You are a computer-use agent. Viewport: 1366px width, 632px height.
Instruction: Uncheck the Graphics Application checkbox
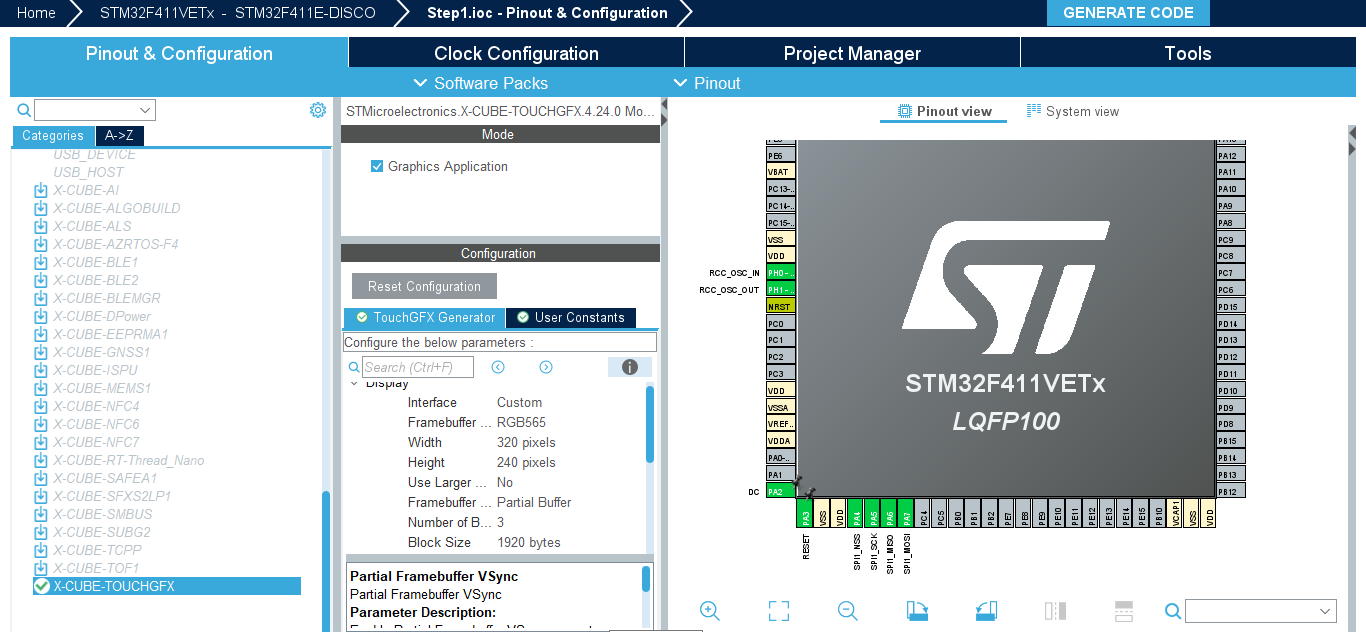[377, 166]
